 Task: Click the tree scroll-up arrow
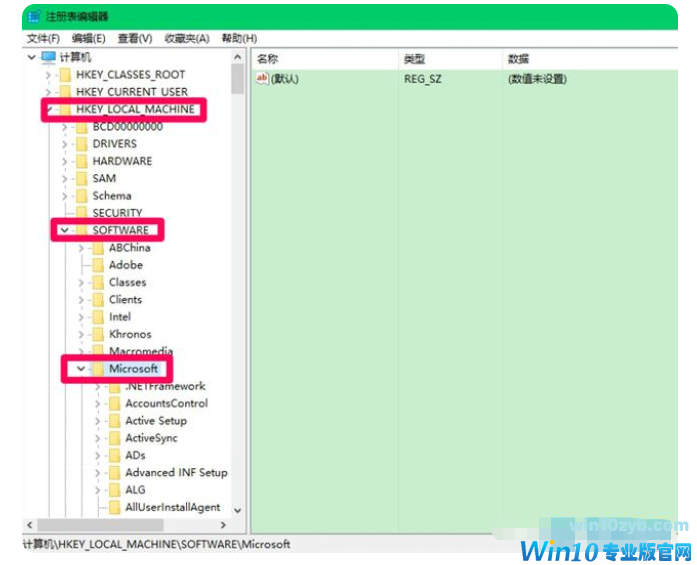click(x=237, y=57)
